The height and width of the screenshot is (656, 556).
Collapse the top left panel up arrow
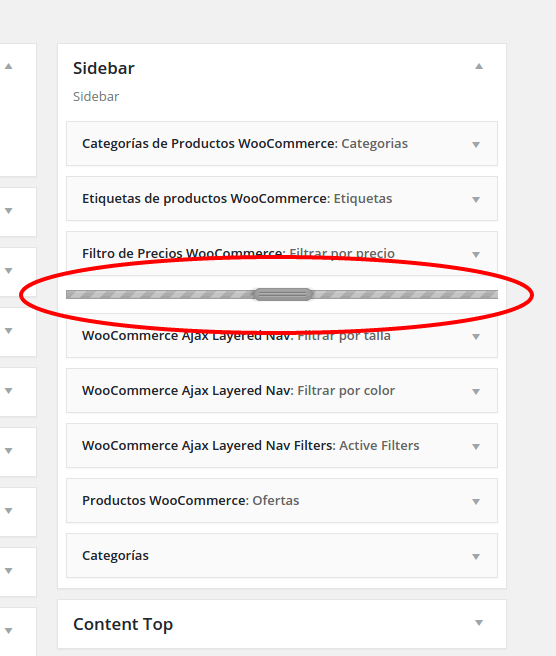pyautogui.click(x=8, y=67)
